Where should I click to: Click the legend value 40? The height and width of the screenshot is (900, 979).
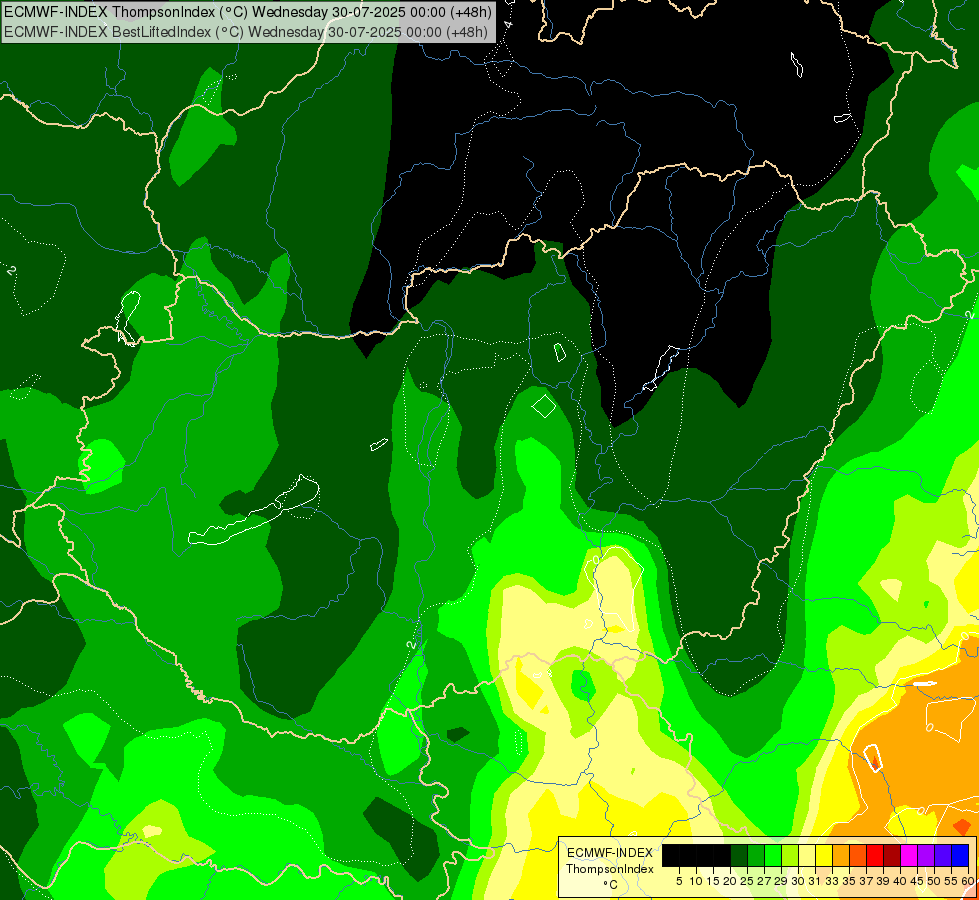(900, 881)
